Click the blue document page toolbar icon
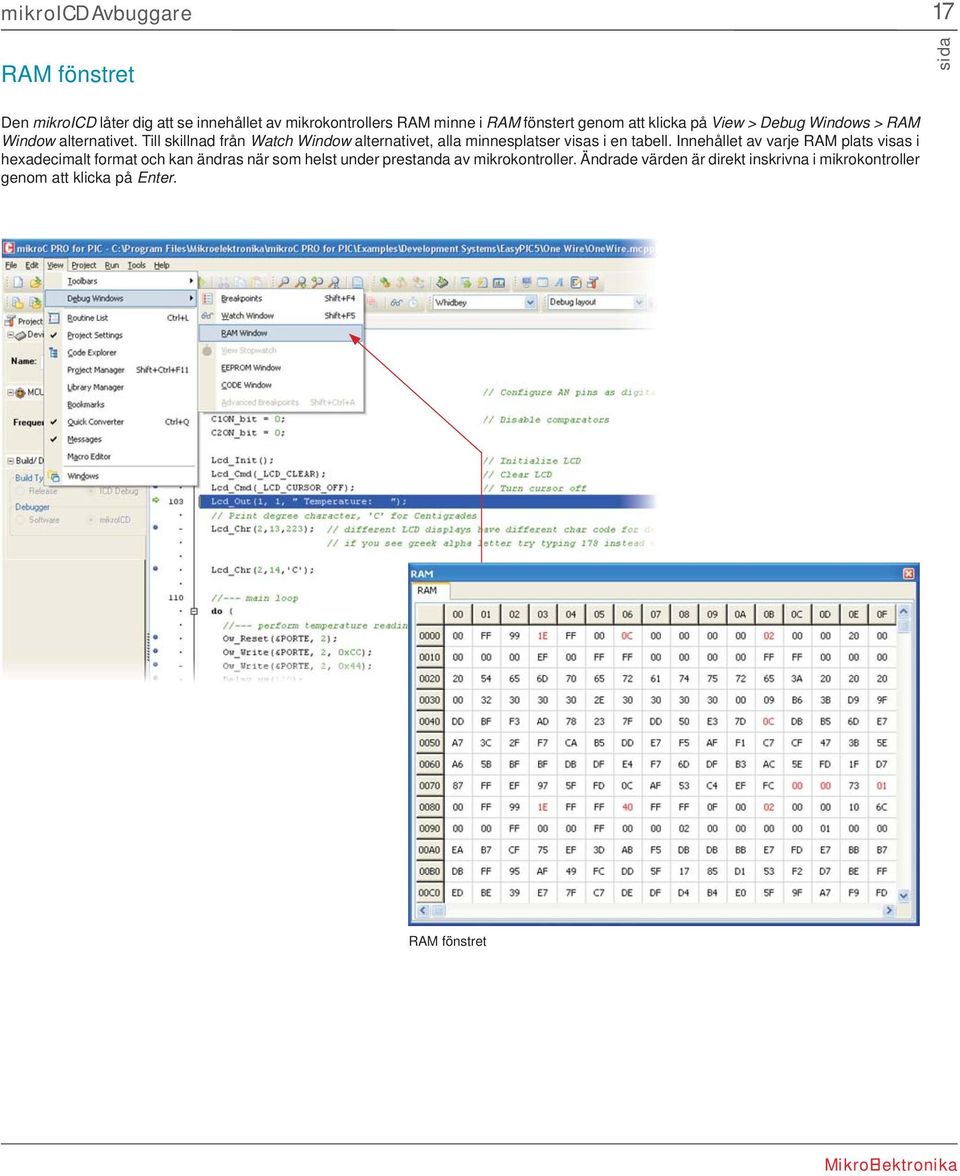 [358, 283]
